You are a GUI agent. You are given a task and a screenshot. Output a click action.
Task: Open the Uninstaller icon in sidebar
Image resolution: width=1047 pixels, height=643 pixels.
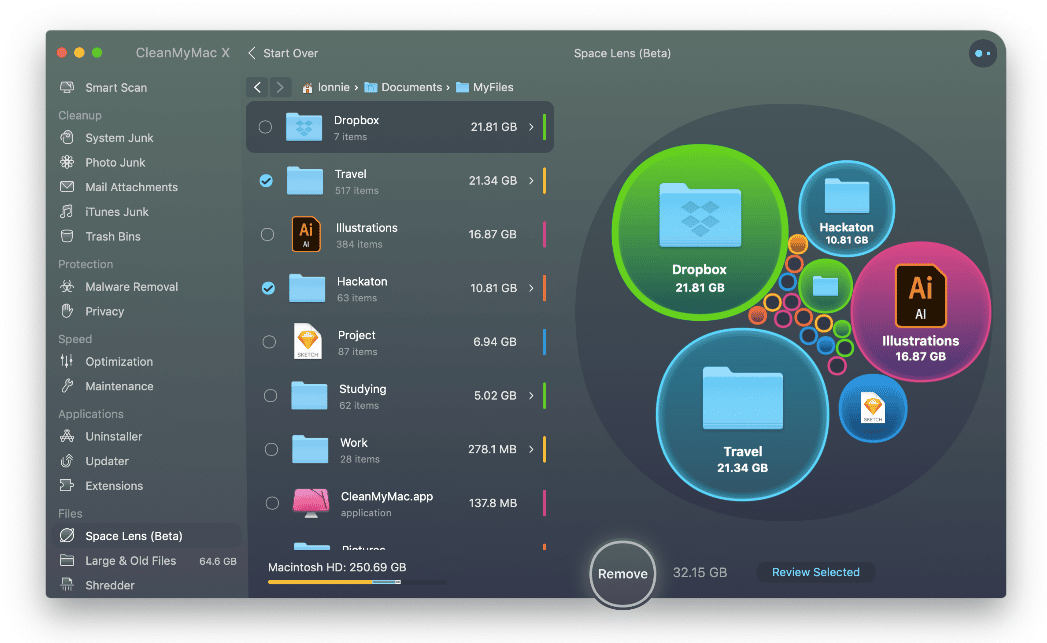[x=67, y=437]
